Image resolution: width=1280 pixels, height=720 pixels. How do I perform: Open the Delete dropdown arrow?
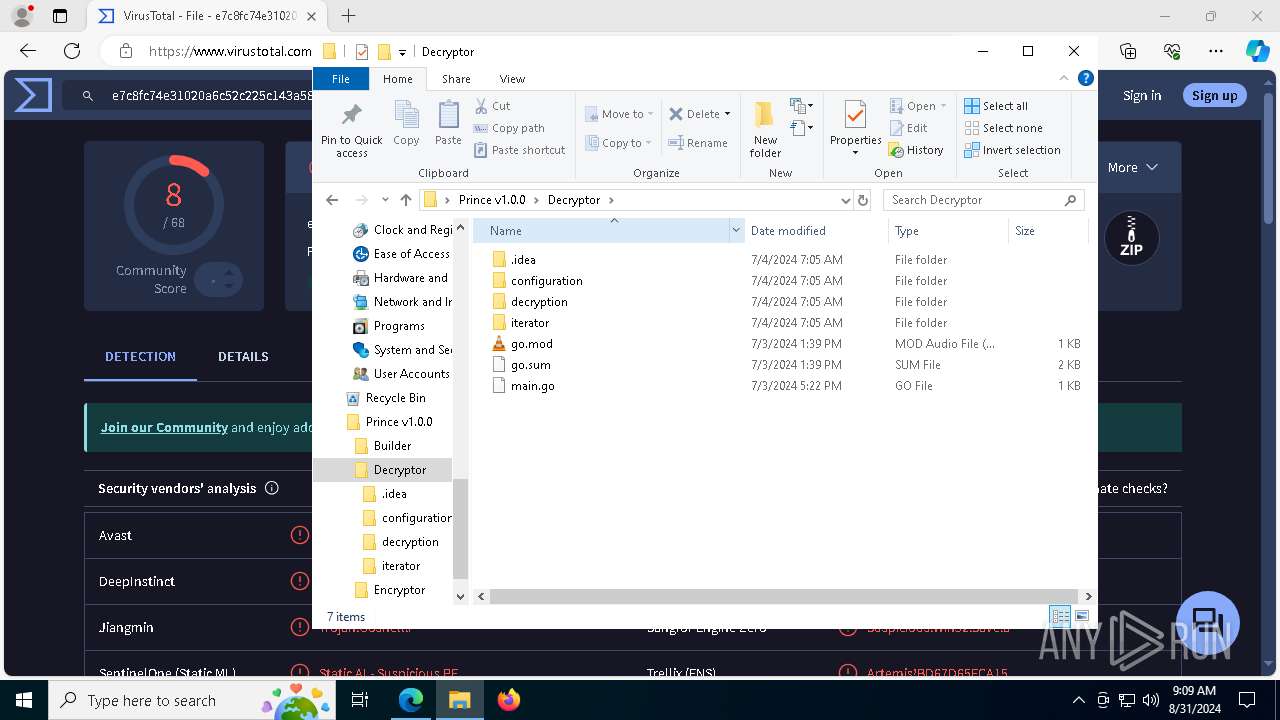click(x=727, y=114)
